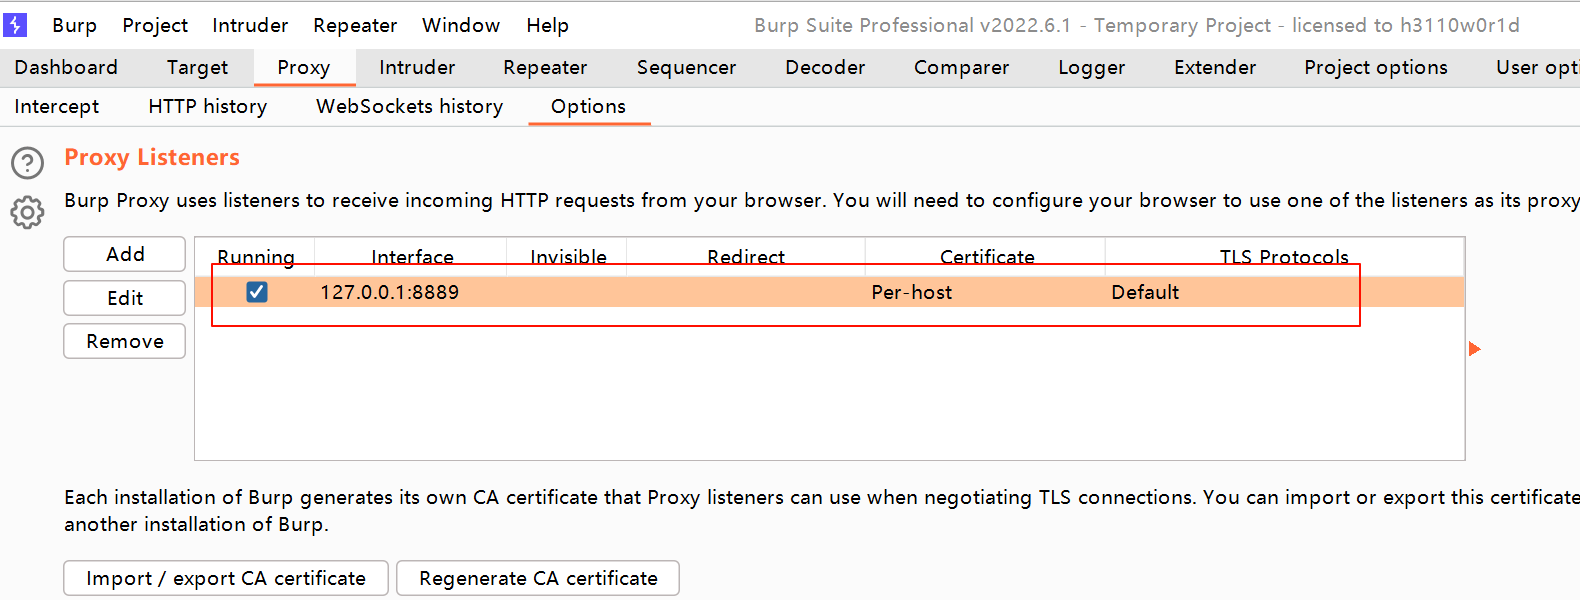Click Import / export CA certificate button

tap(226, 578)
